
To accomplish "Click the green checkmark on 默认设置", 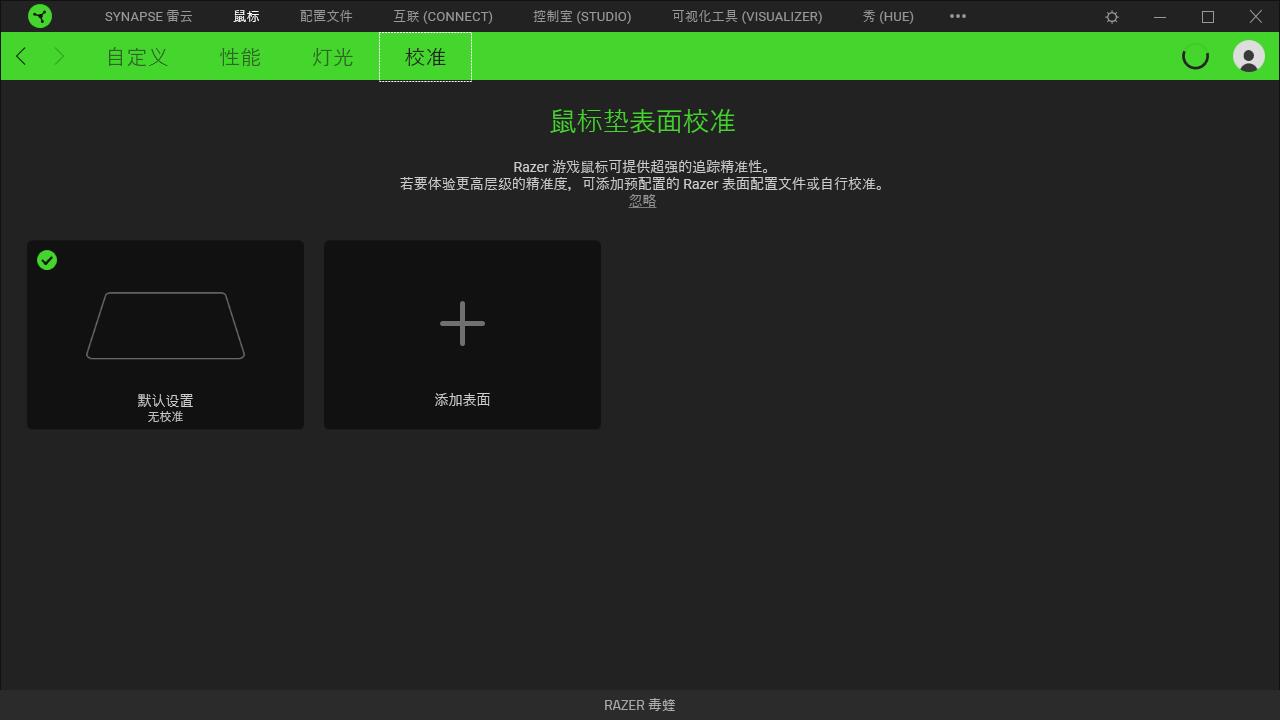I will click(x=46, y=260).
